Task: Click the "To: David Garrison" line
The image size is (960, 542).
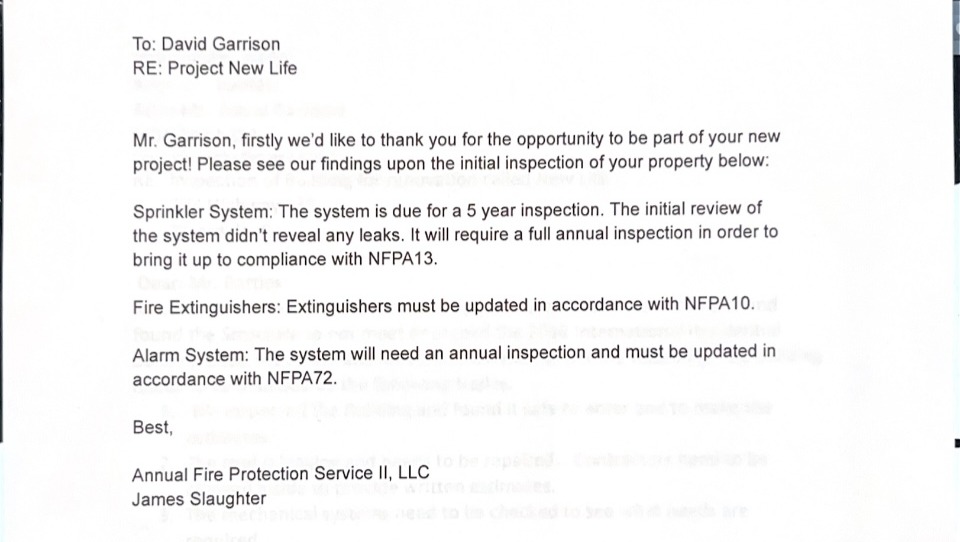Action: (206, 44)
